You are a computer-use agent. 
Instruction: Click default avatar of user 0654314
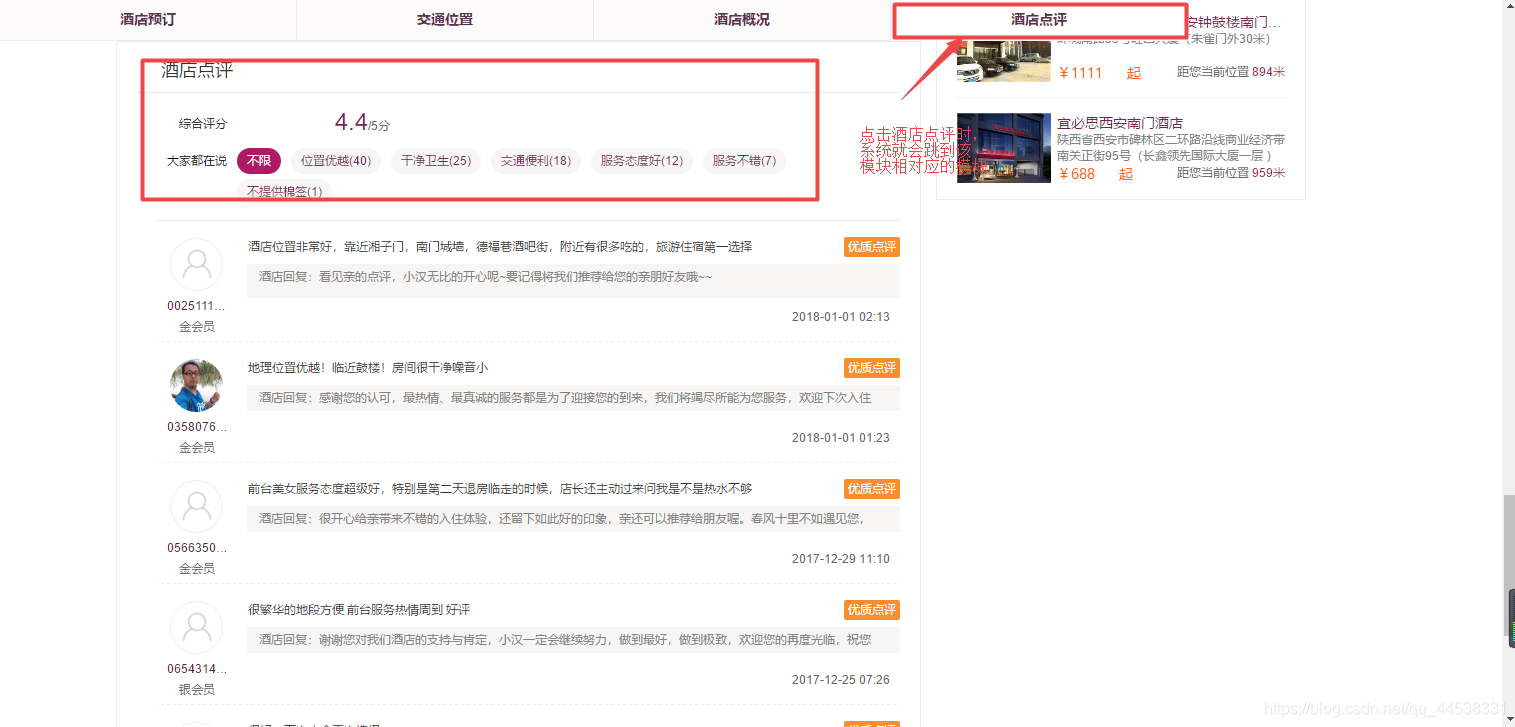(197, 628)
